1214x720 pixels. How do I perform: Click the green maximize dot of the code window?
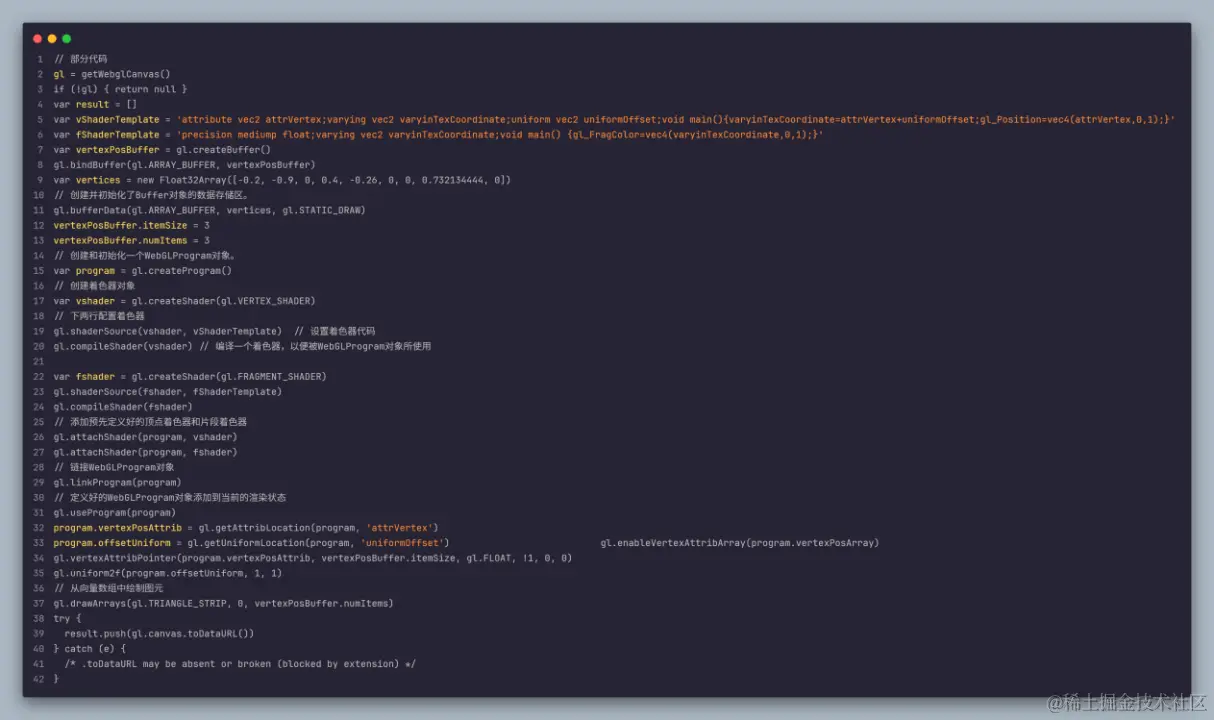67,39
